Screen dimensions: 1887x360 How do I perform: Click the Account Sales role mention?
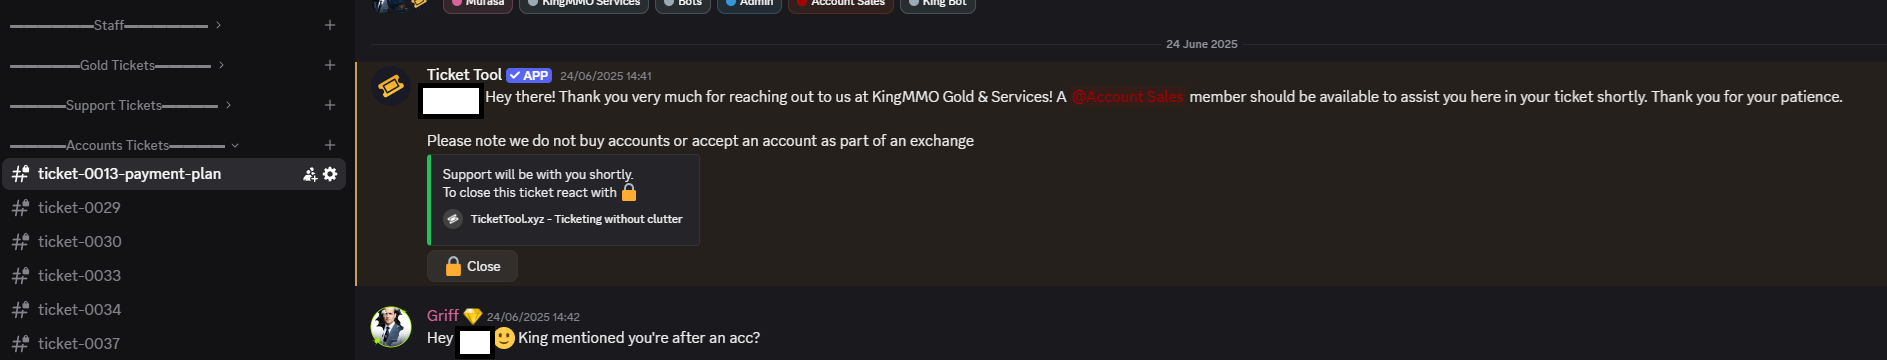(x=1128, y=97)
